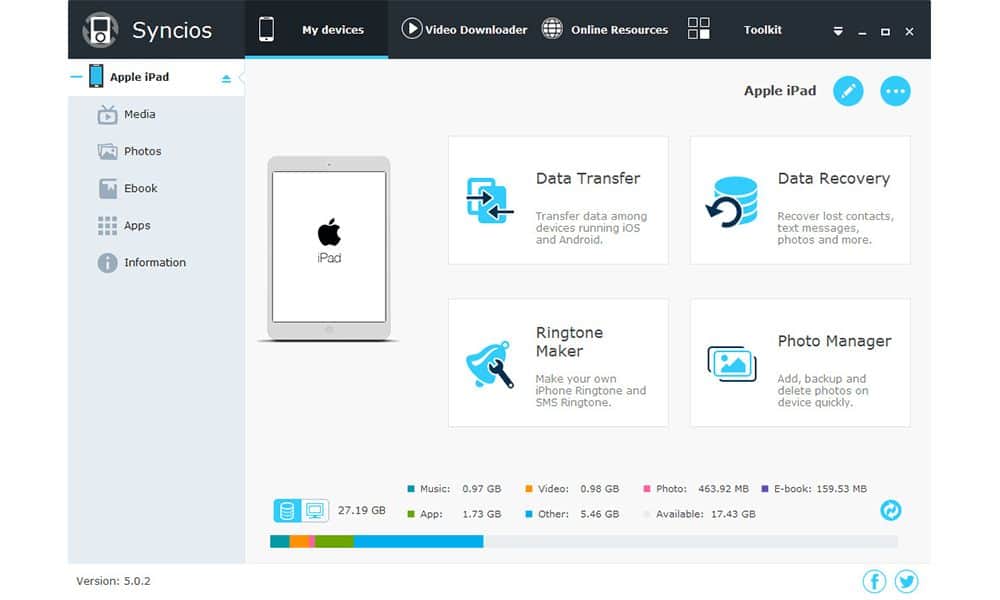Click the Version: 5.0.2 text
The image size is (1000, 600).
tap(114, 581)
